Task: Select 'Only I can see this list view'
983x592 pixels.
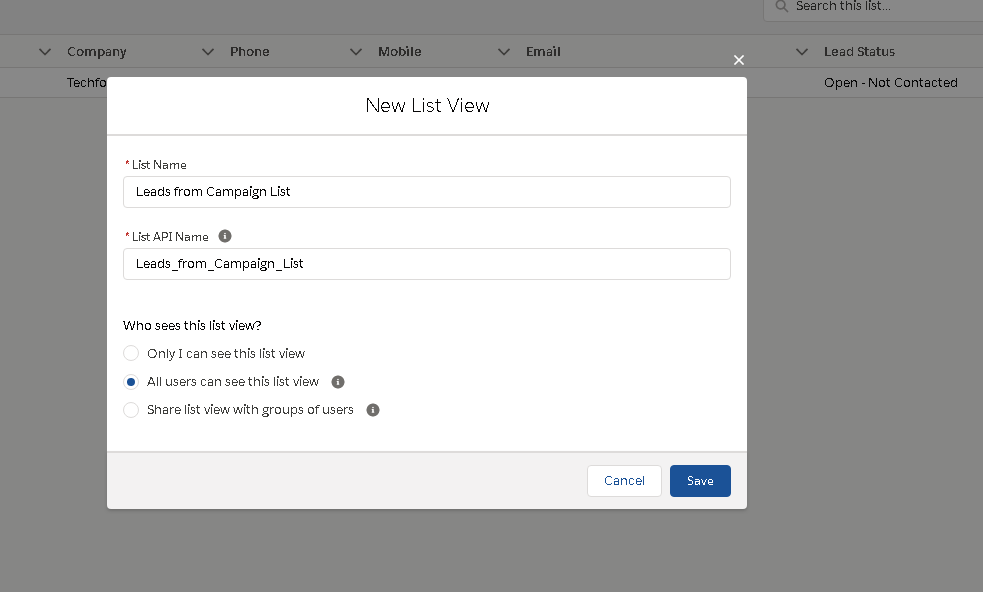Action: [x=131, y=353]
